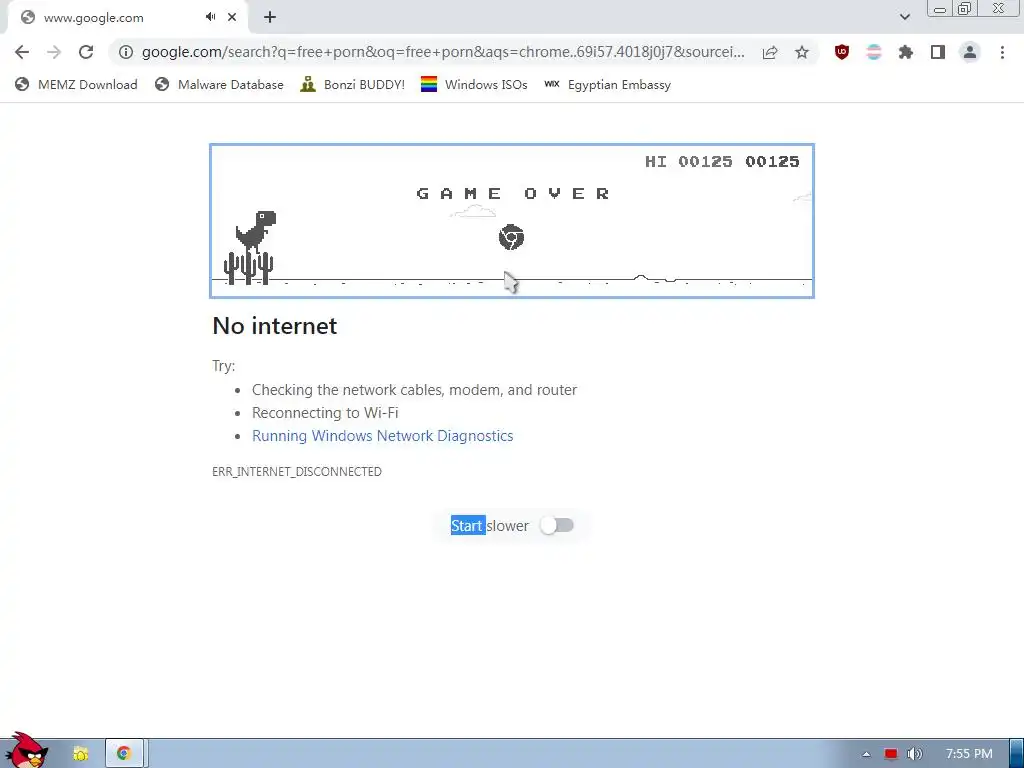
Task: View site information icon in address bar
Action: (126, 52)
